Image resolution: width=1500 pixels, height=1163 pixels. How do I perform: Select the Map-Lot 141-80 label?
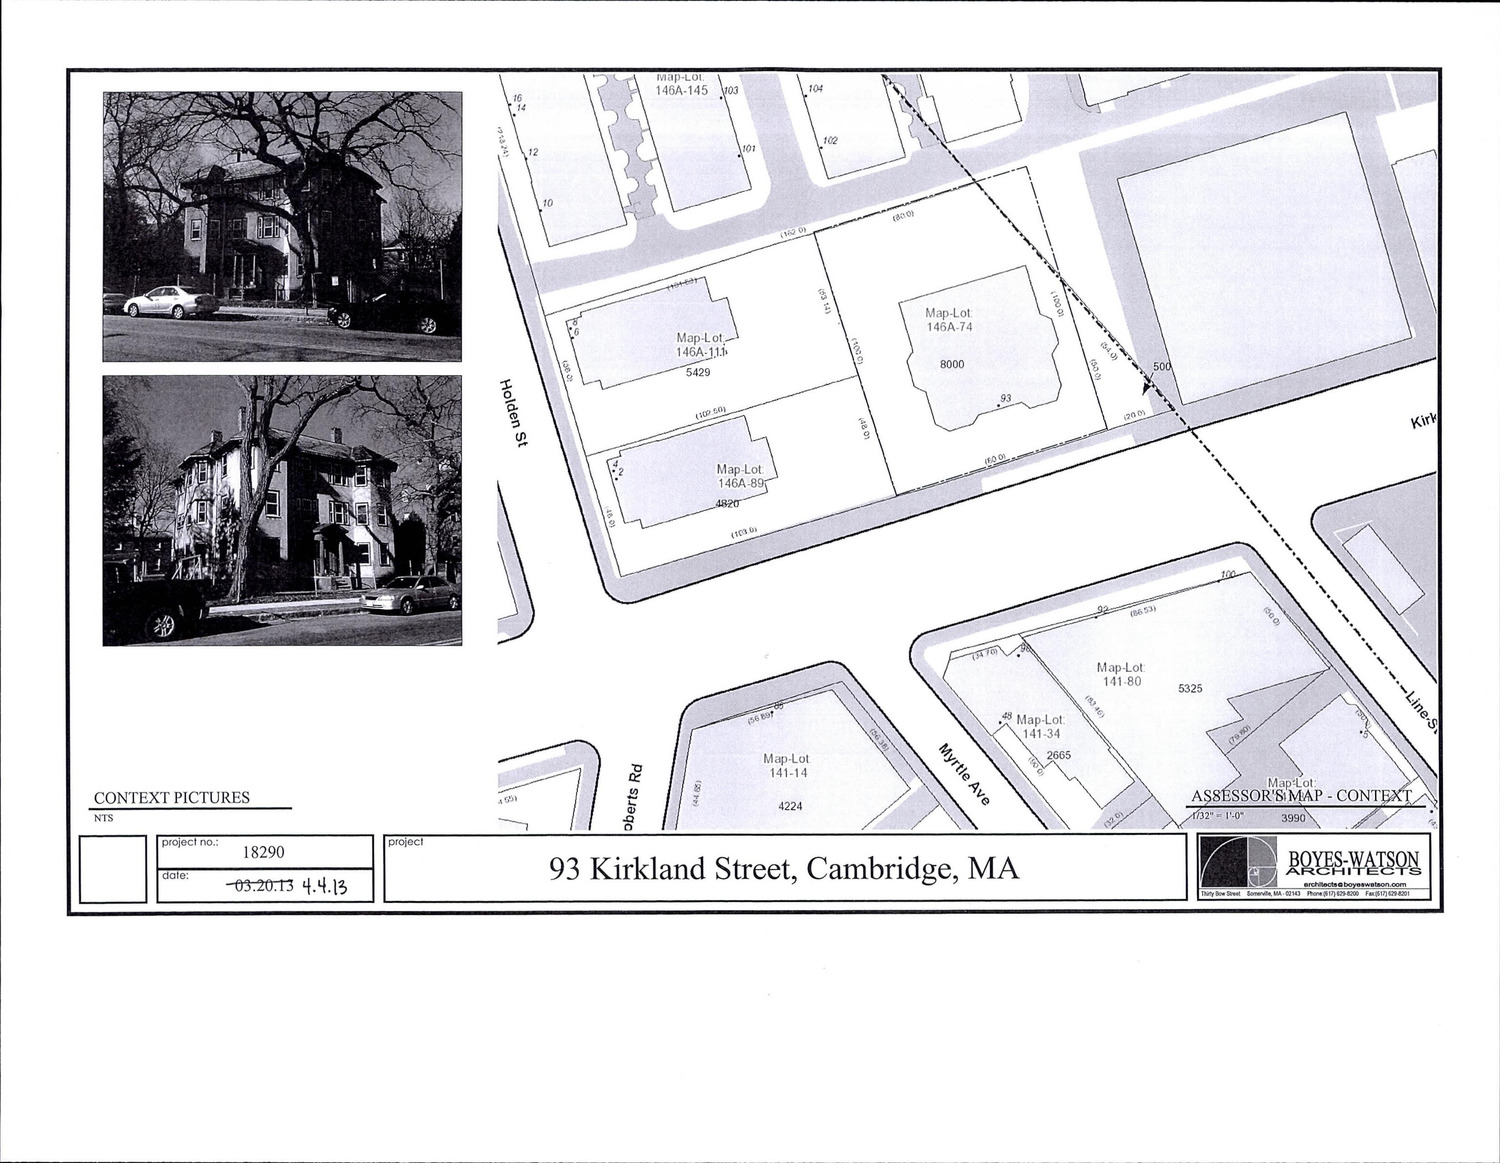coord(1119,675)
